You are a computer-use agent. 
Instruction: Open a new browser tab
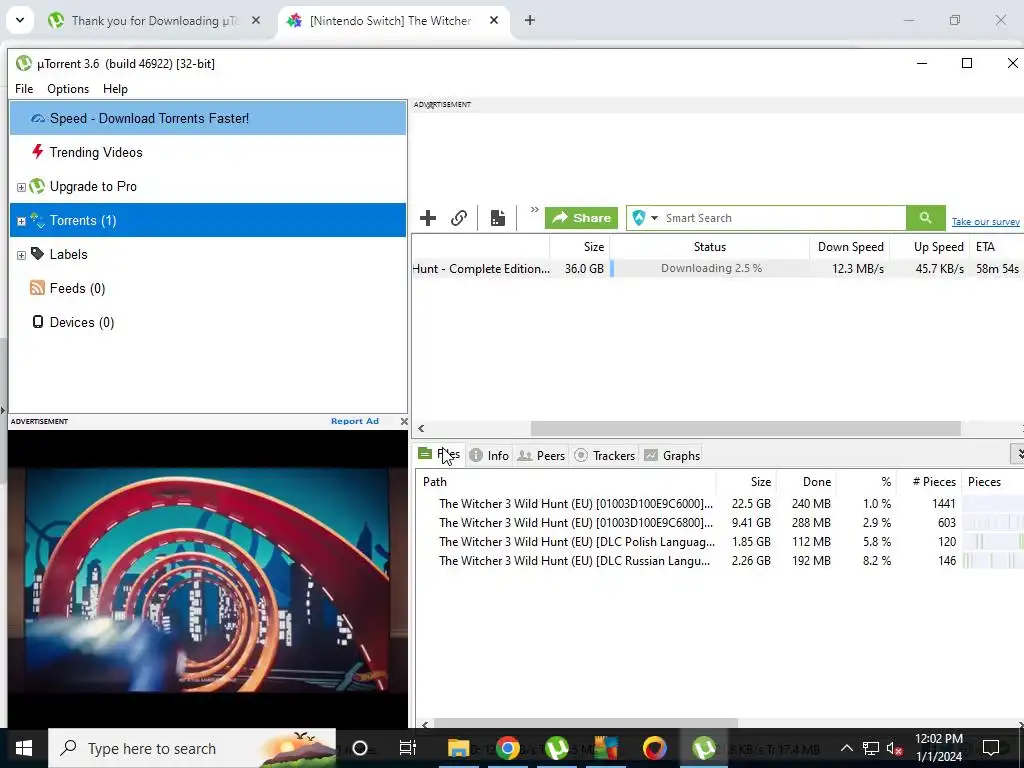tap(530, 20)
